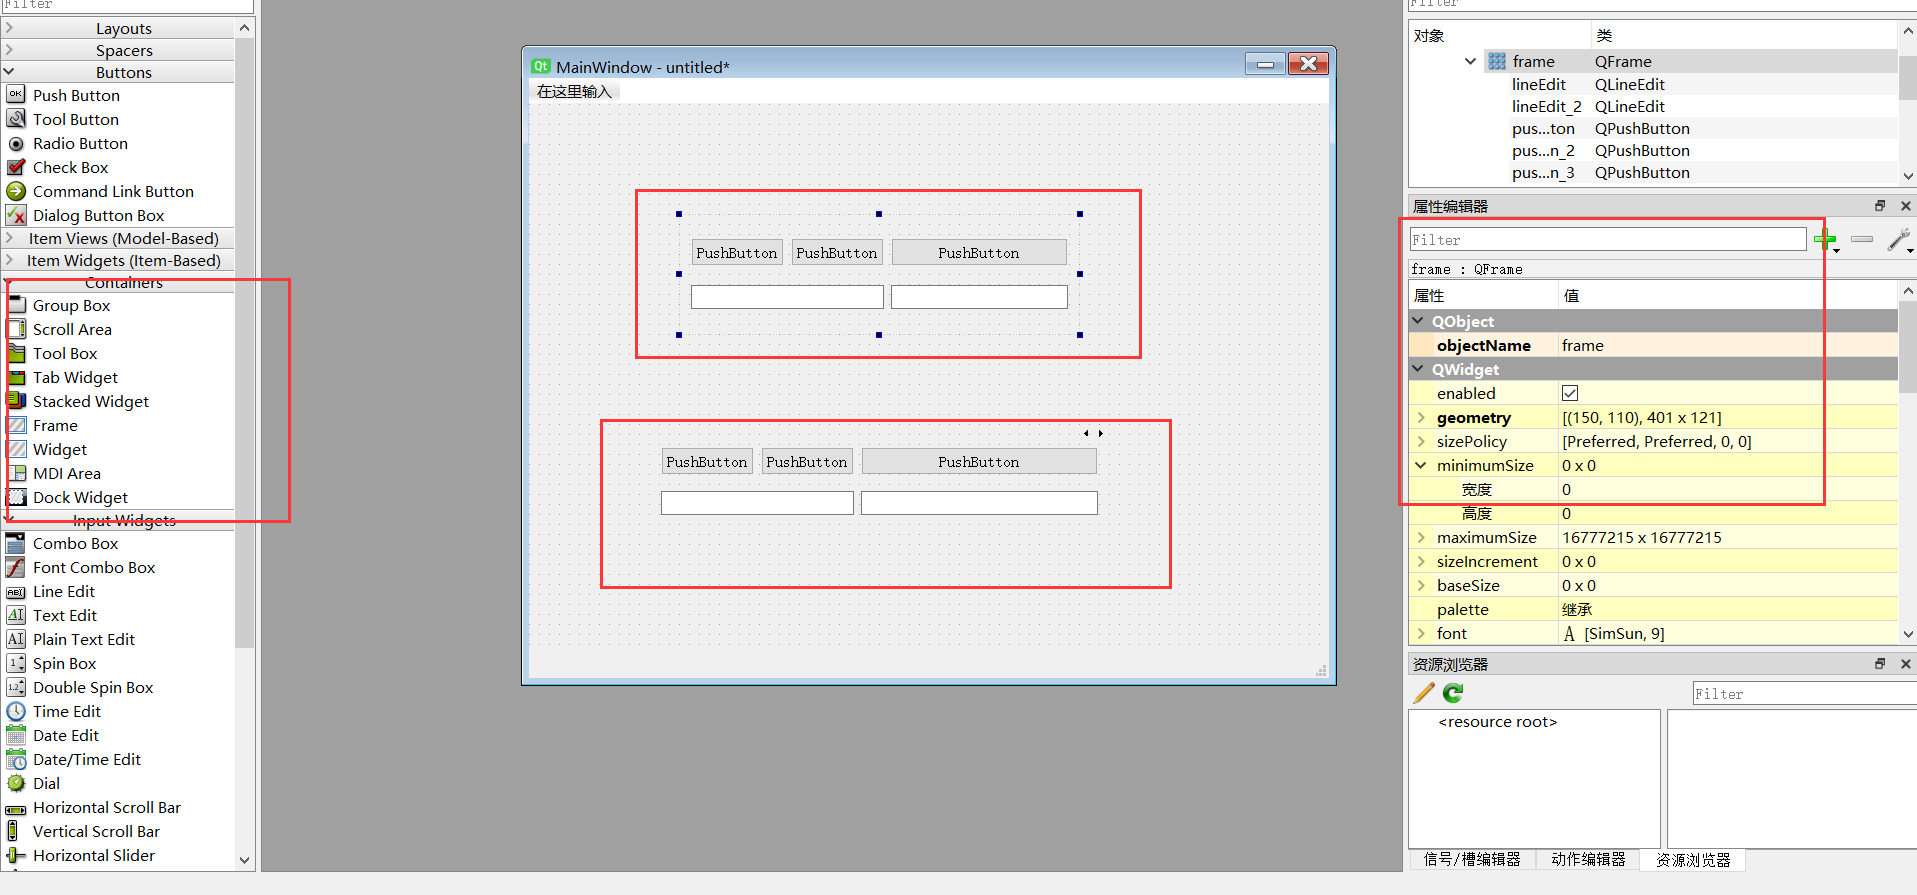Expand the geometry property row
Viewport: 1917px width, 895px height.
1421,417
